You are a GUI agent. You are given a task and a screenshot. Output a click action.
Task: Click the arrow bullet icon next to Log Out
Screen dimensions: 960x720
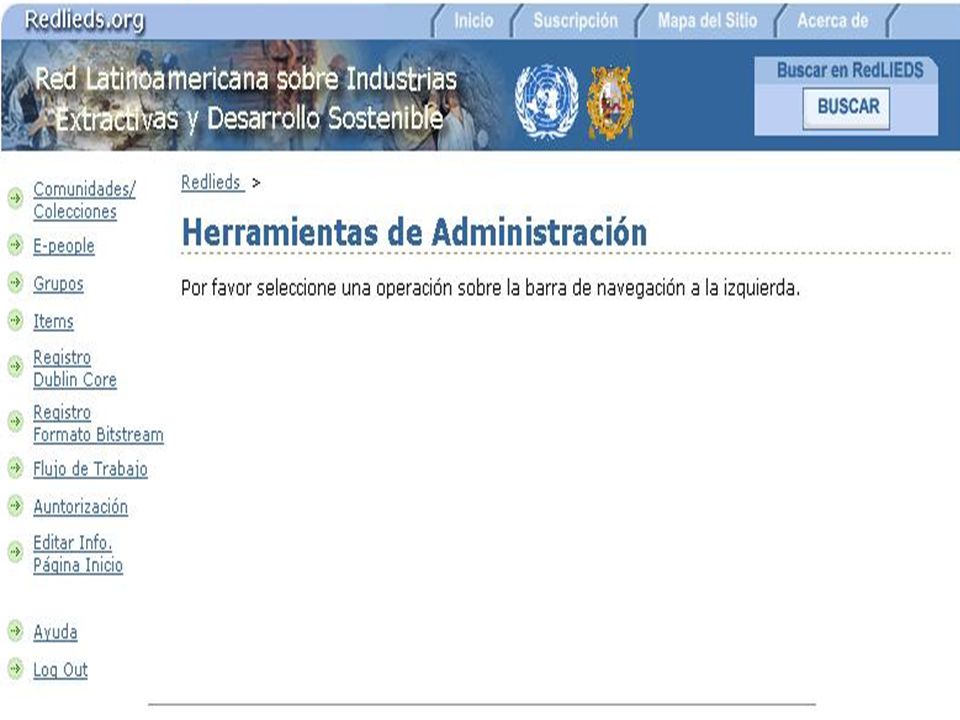click(x=15, y=669)
